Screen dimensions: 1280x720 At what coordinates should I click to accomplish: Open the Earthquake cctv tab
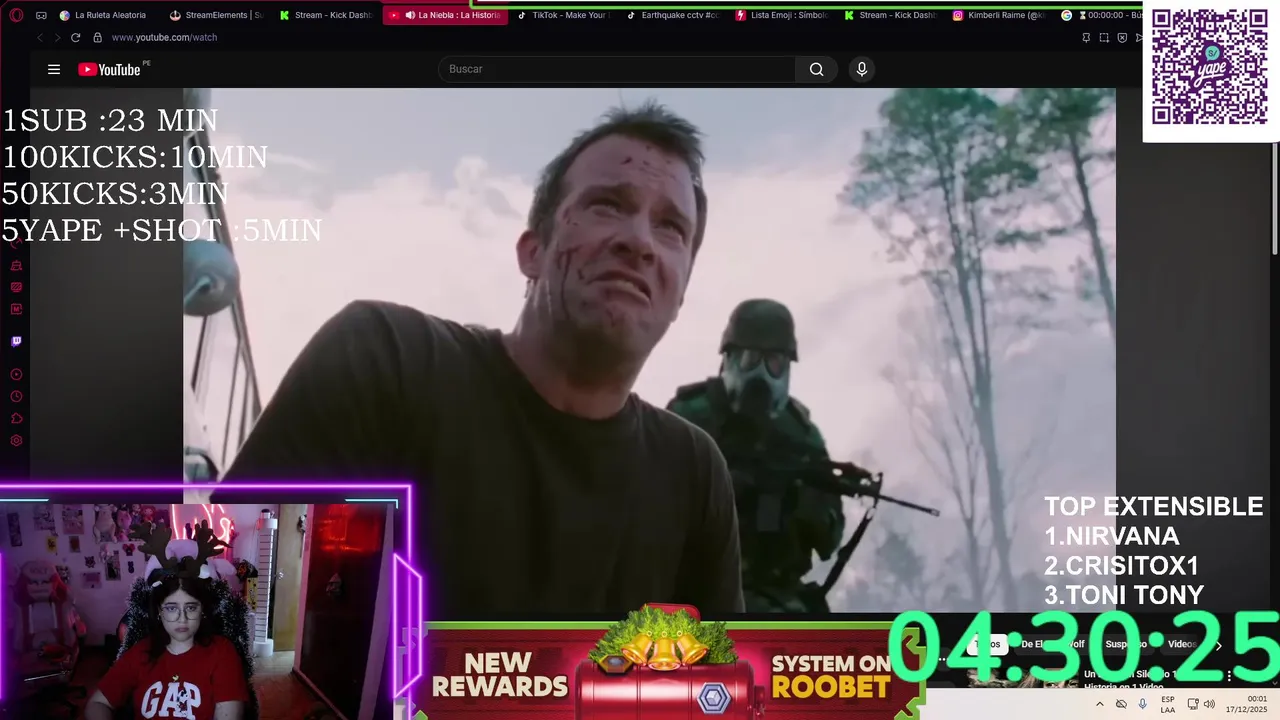tap(672, 15)
